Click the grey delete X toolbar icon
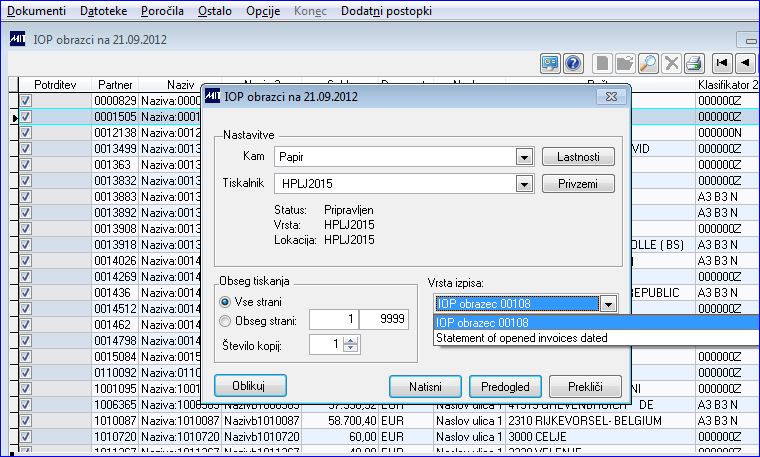This screenshot has width=760, height=457. click(671, 63)
